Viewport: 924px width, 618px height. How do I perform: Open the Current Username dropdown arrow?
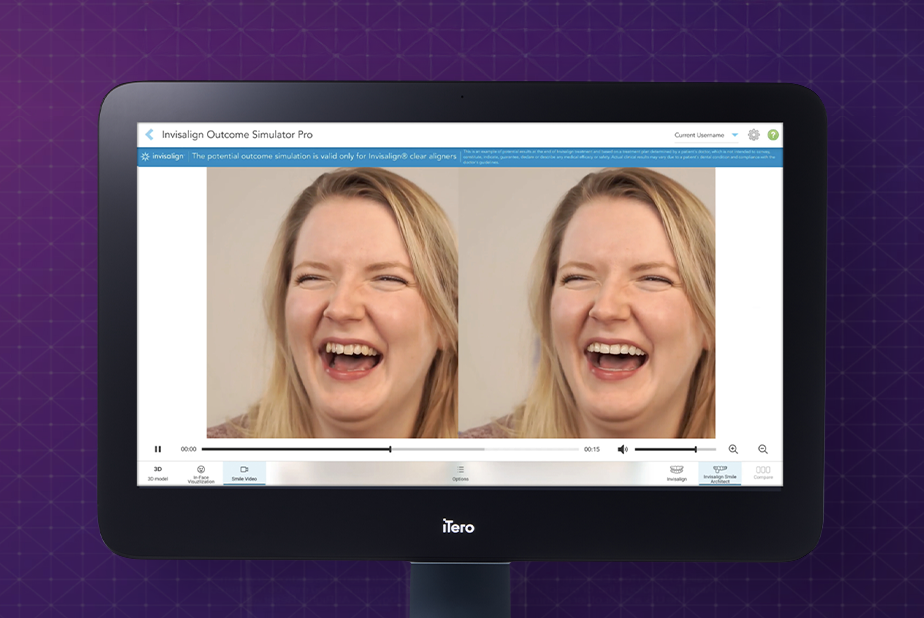pos(735,135)
